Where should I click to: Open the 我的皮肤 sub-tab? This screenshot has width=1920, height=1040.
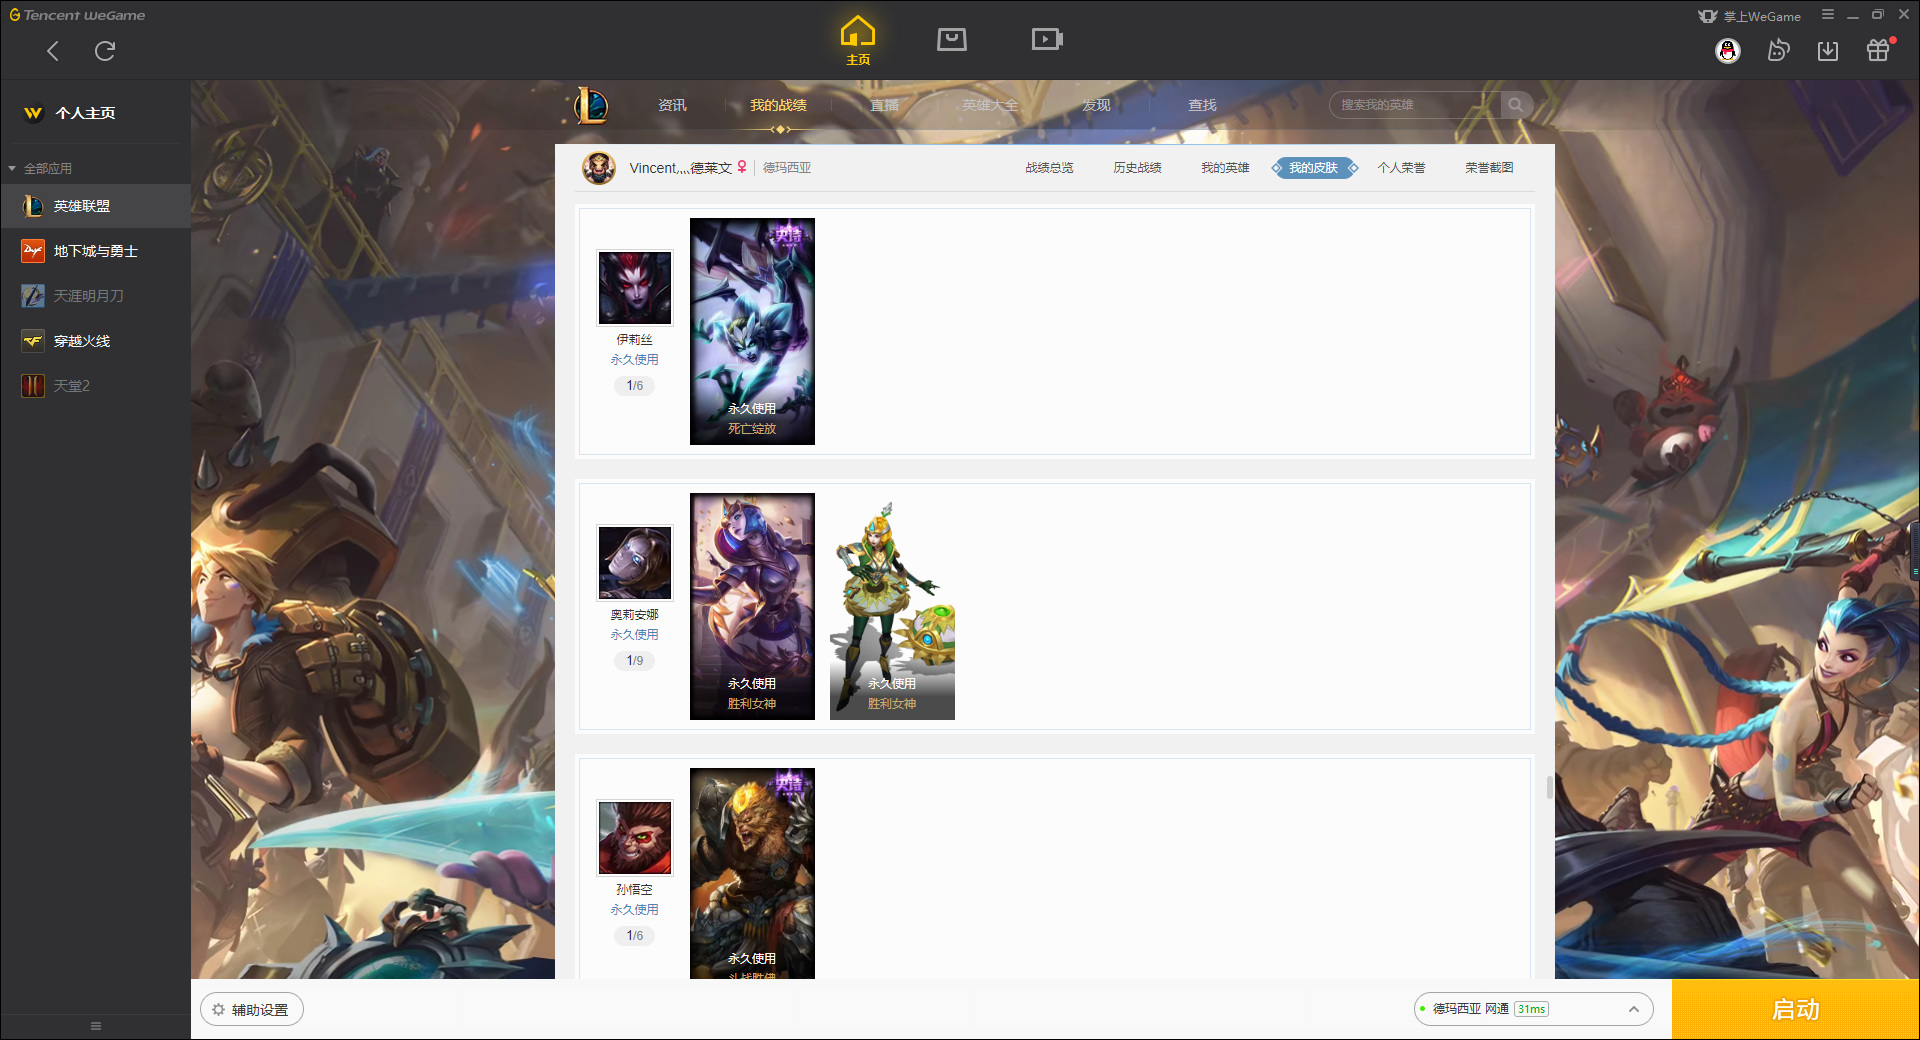click(1314, 168)
